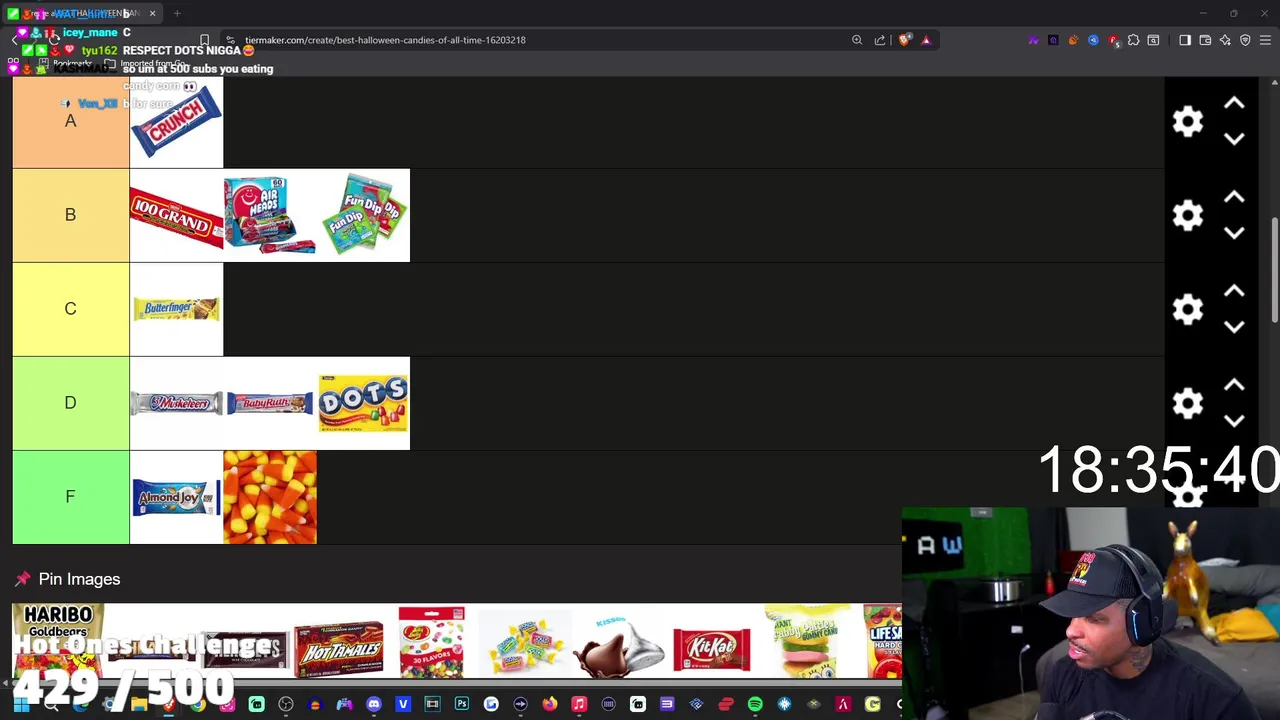
Task: Select the Crunch bar in tier A
Action: (176, 121)
